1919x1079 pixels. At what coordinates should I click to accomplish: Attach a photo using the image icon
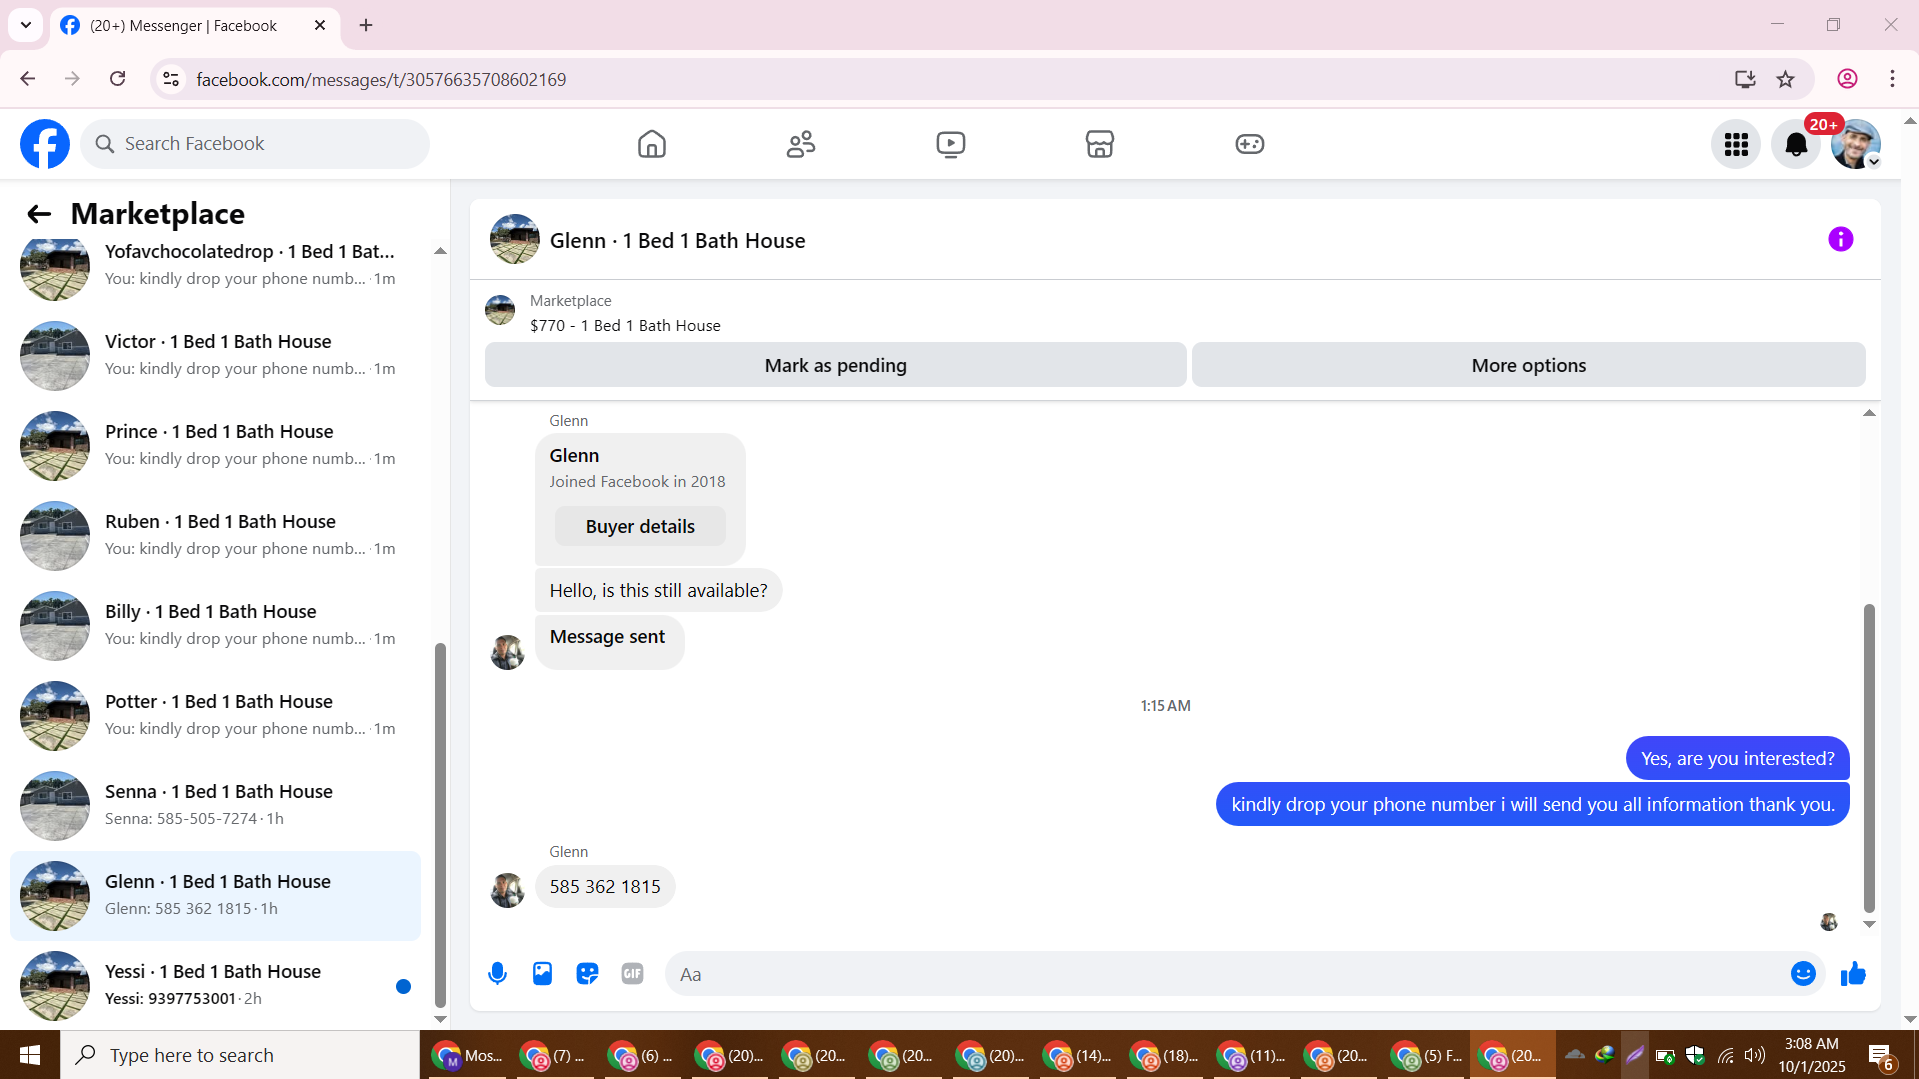tap(542, 973)
